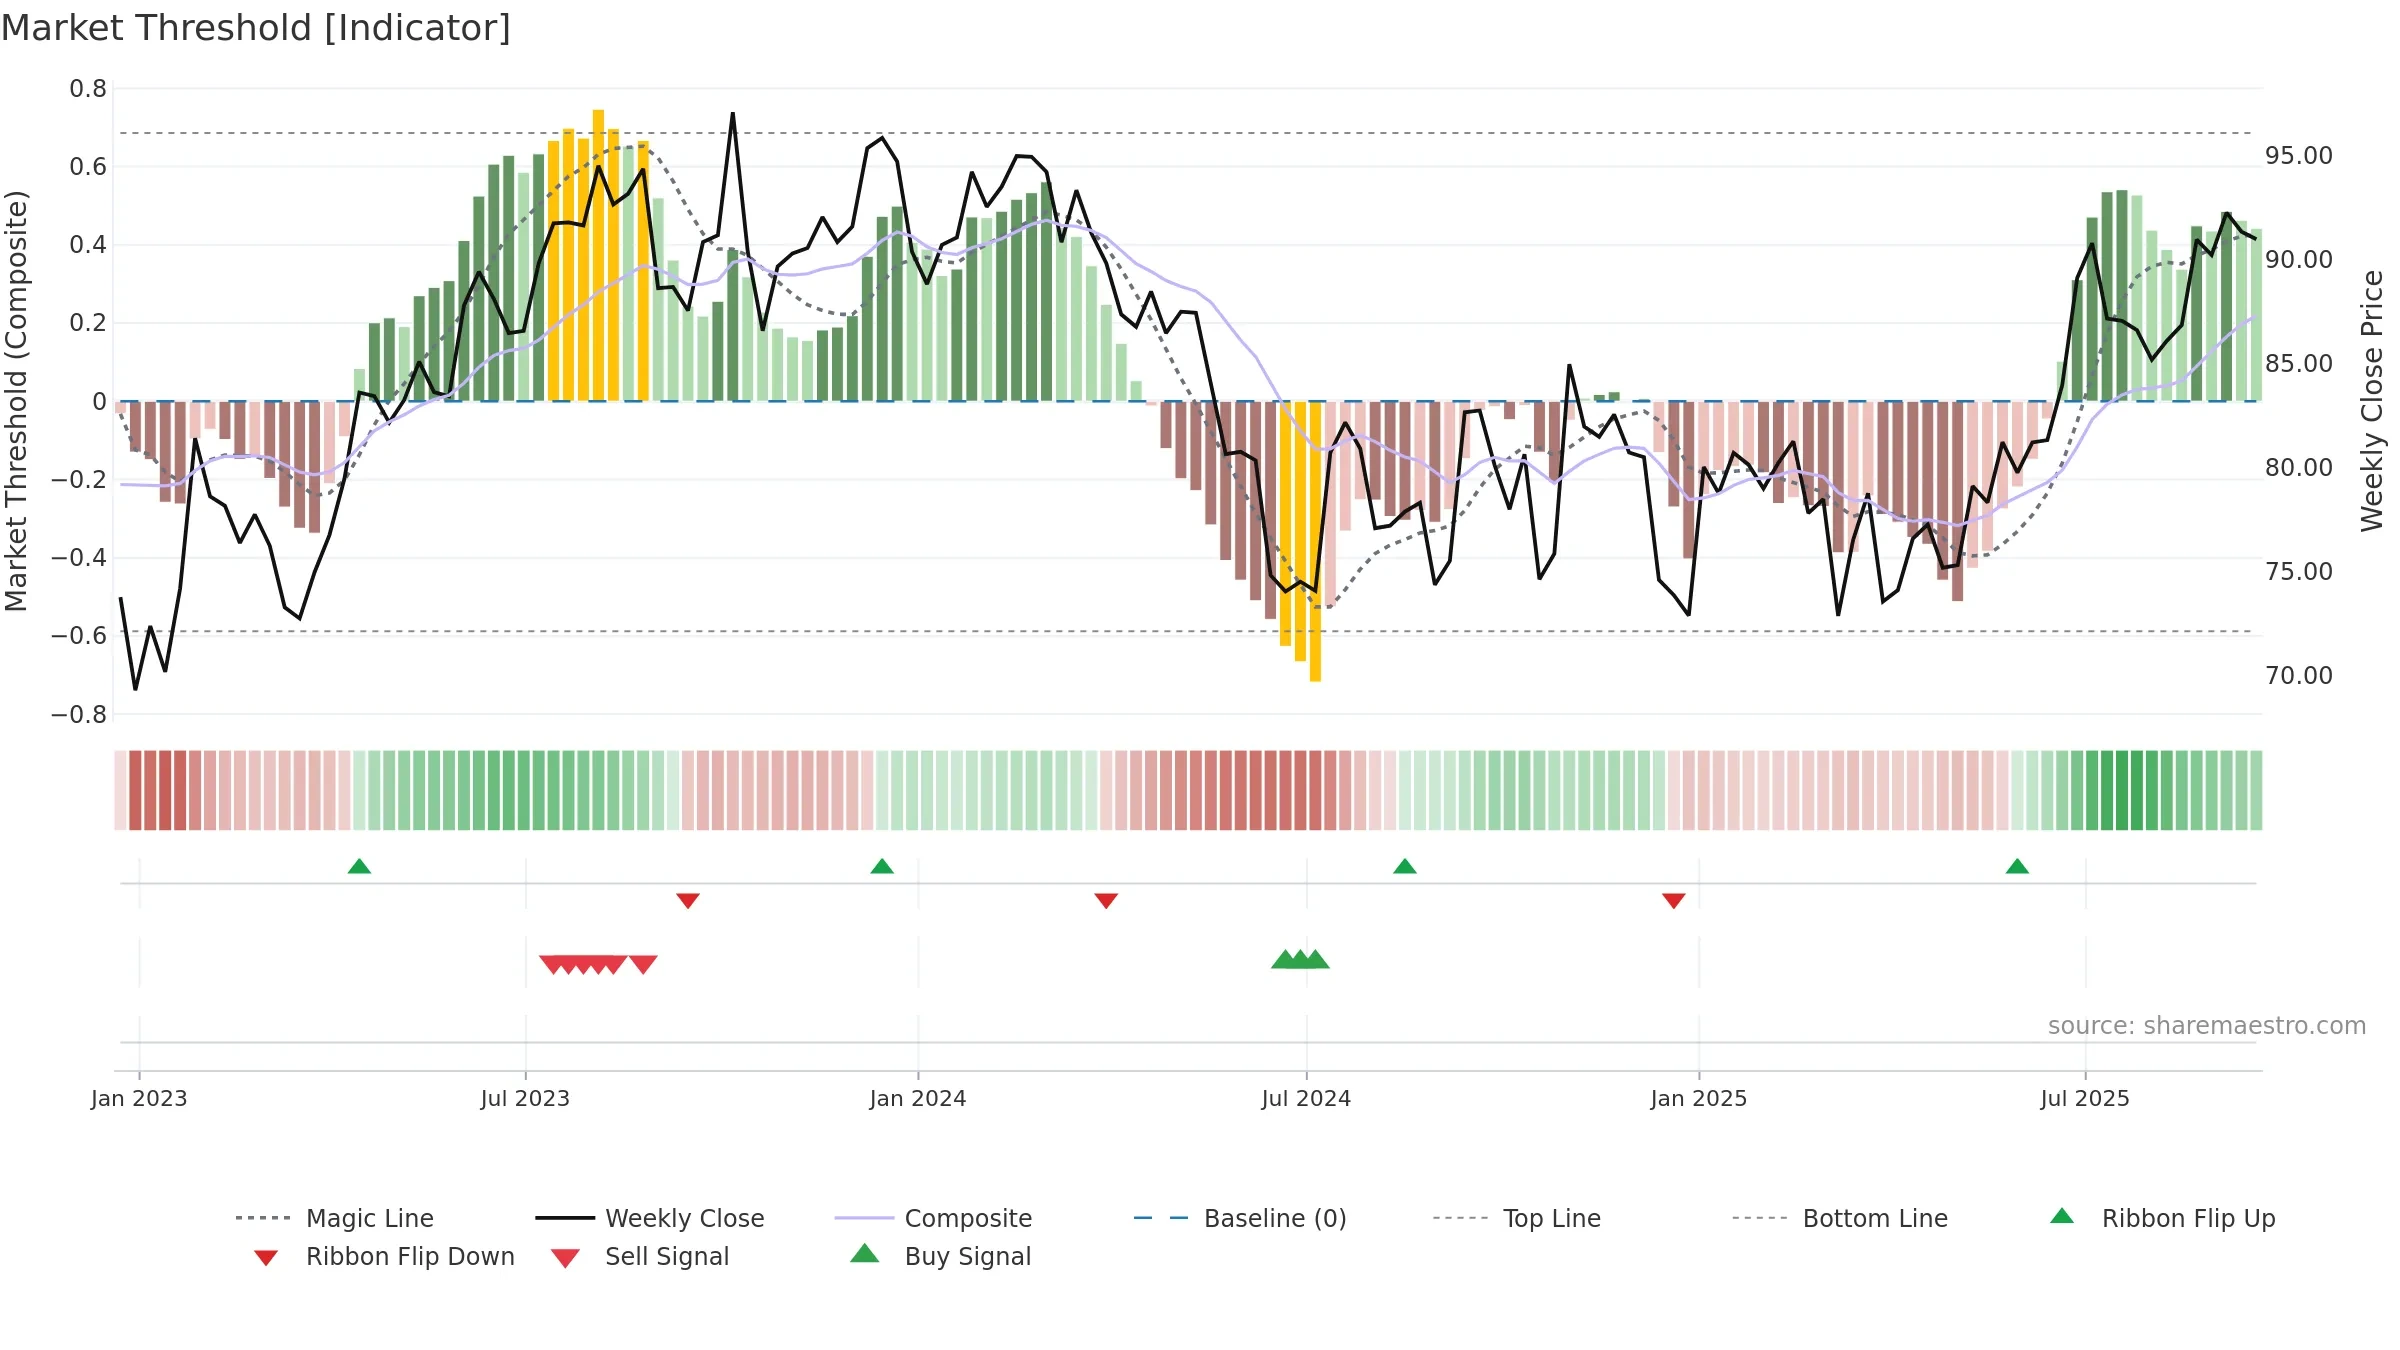Image resolution: width=2400 pixels, height=1350 pixels.
Task: Click the 'Jul 2025' x-axis label
Action: point(2085,1098)
